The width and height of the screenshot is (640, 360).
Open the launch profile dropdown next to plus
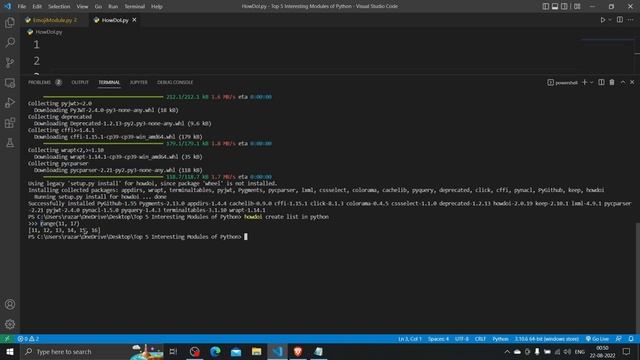(591, 82)
